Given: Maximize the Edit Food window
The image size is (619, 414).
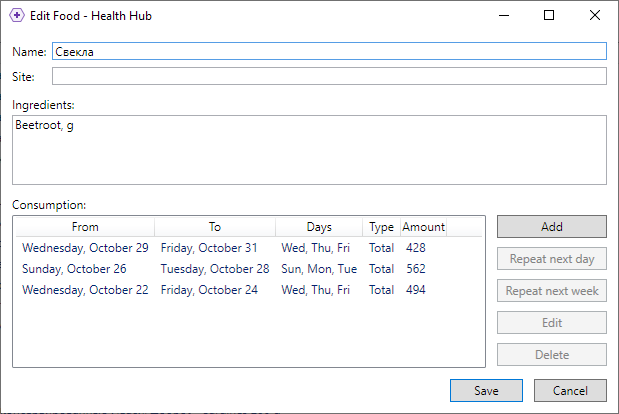Looking at the screenshot, I should 549,16.
